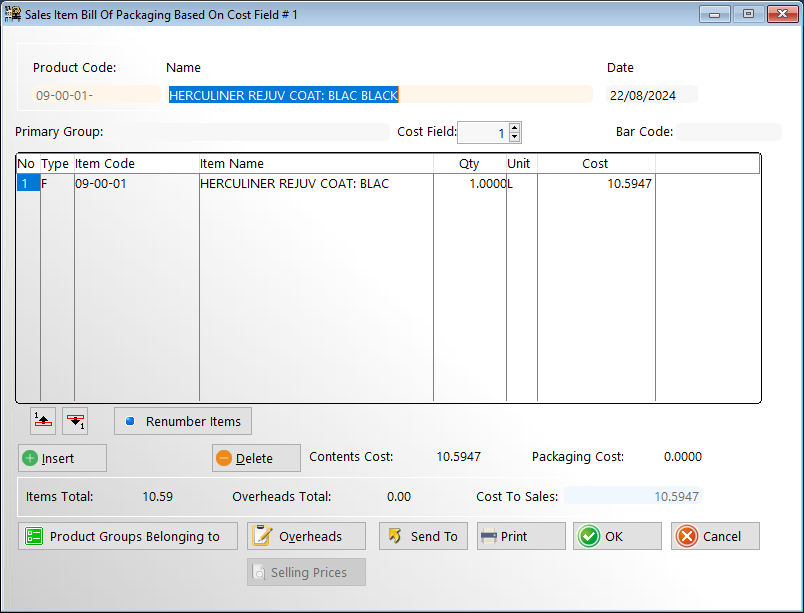Decrease the Cost Field value
The width and height of the screenshot is (804, 613).
pyautogui.click(x=514, y=138)
